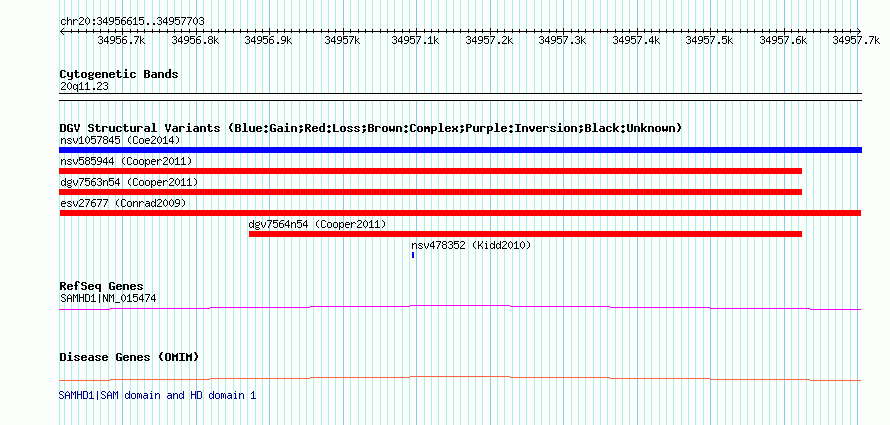Click the 34957k ruler tick label
The width and height of the screenshot is (890, 425).
(x=342, y=40)
